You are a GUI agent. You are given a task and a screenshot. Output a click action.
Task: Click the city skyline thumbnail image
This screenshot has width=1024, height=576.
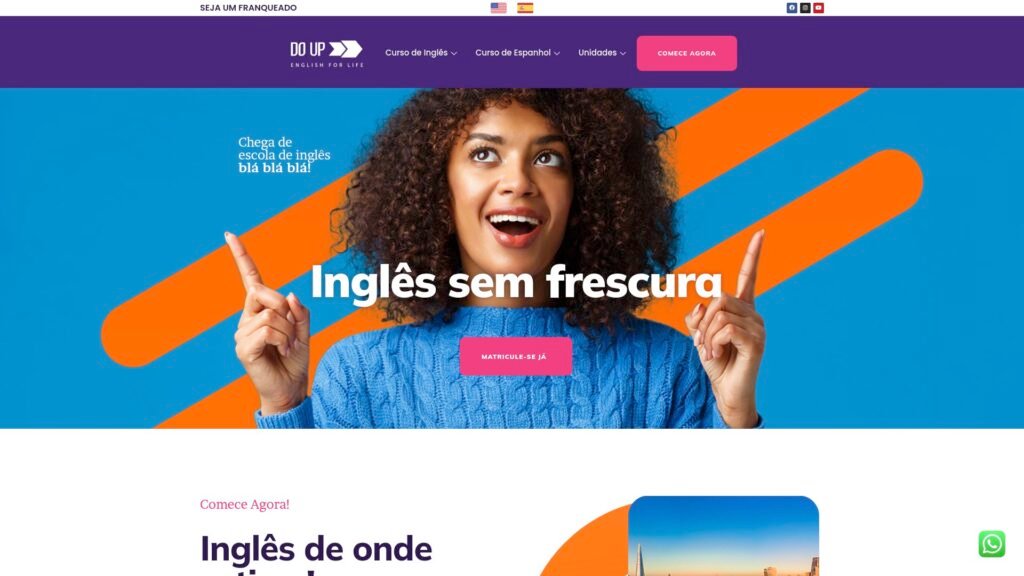click(724, 536)
